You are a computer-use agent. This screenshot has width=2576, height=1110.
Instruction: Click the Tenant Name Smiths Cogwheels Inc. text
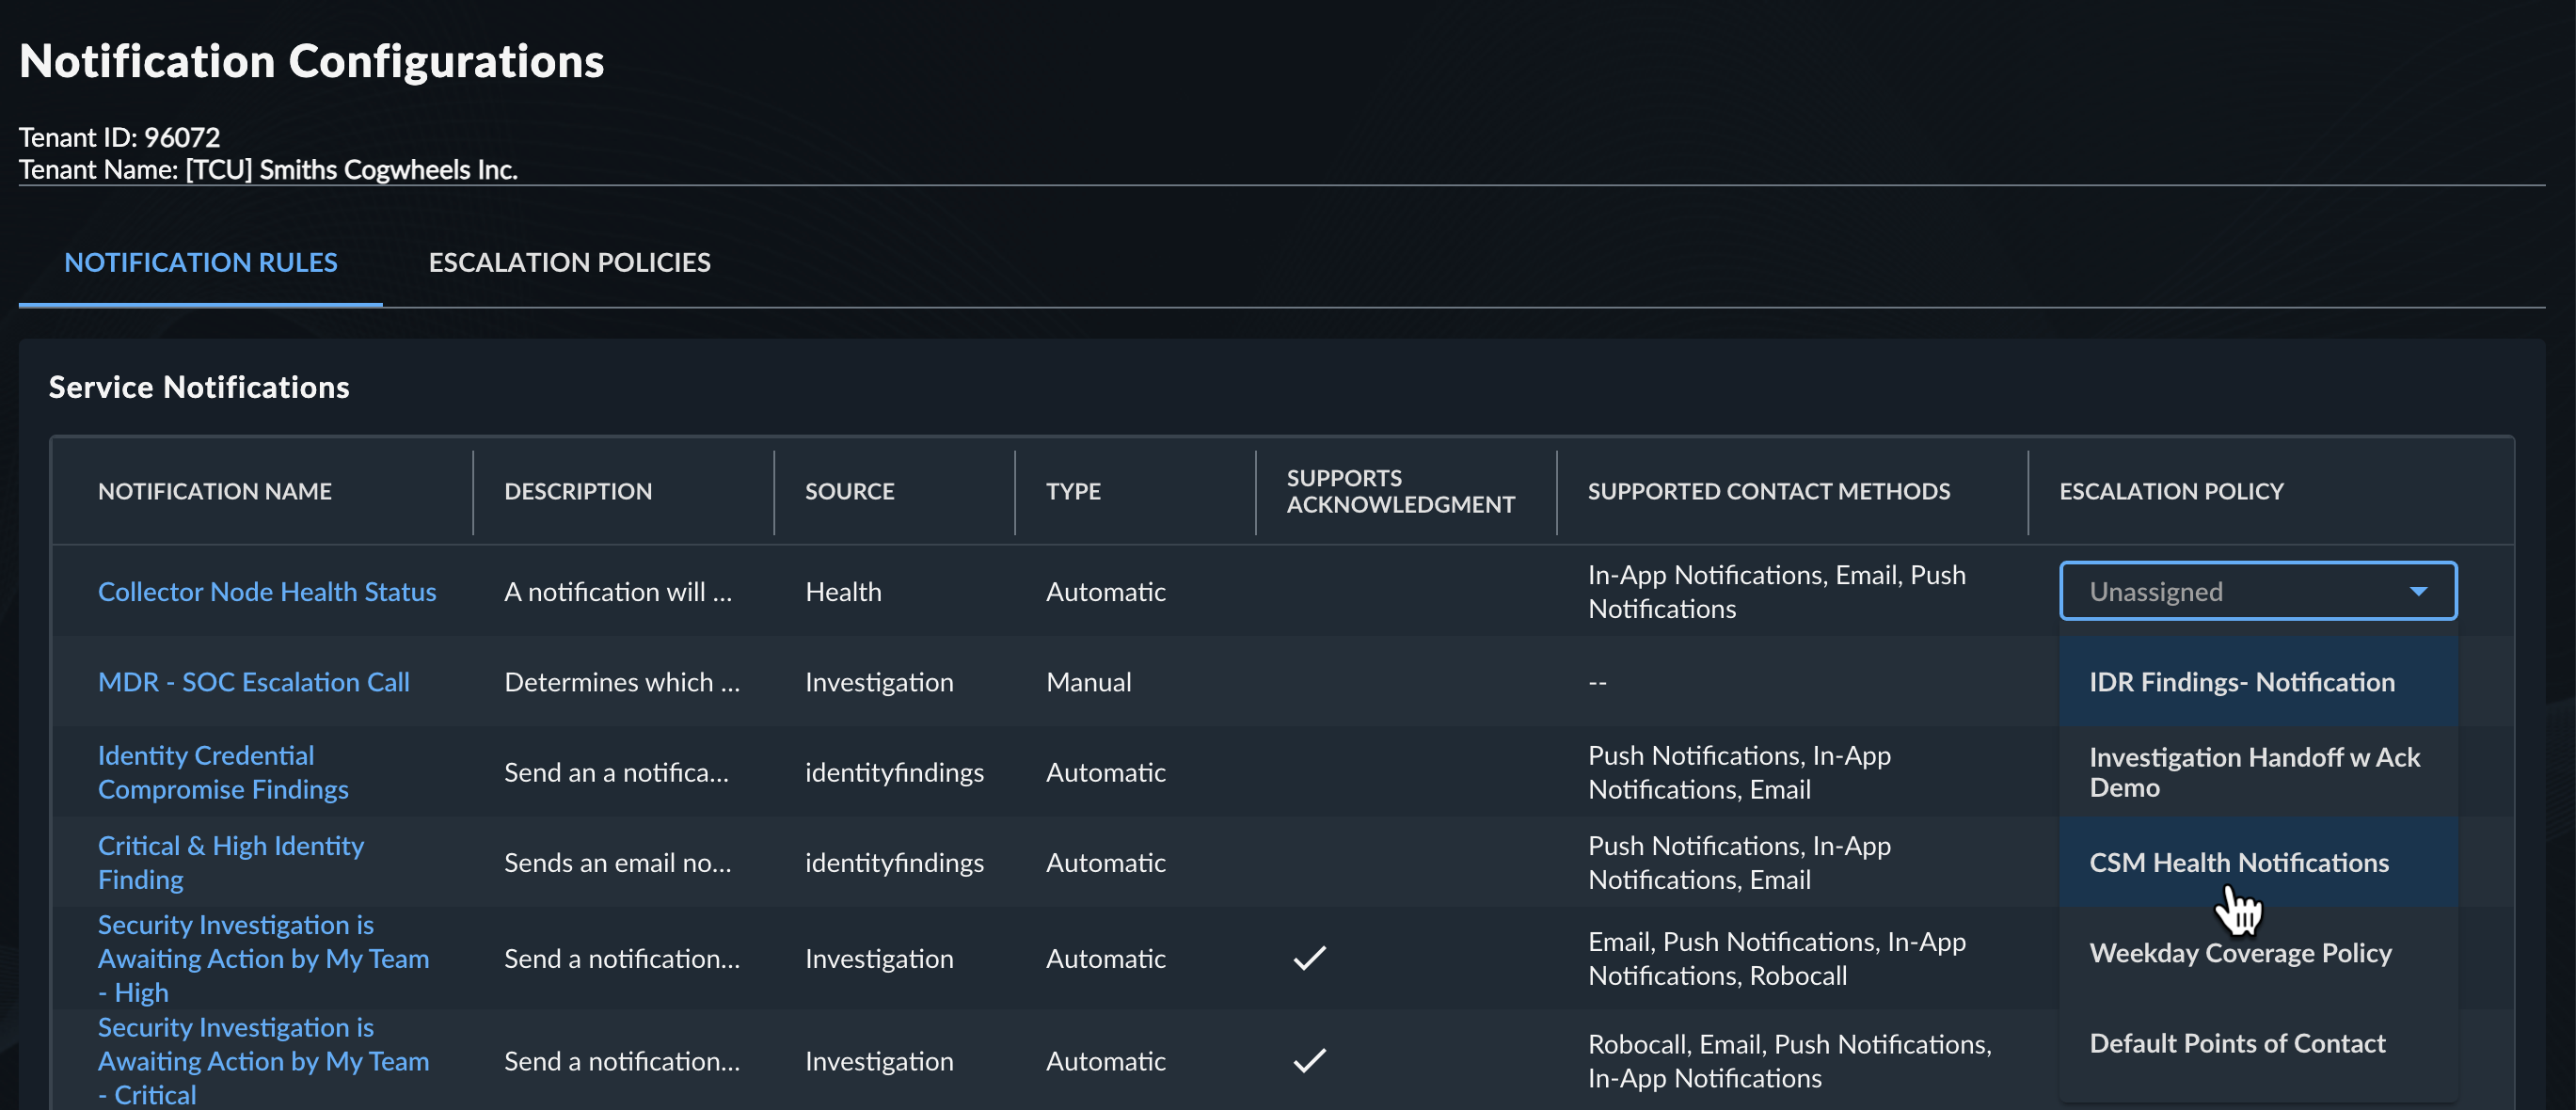268,169
